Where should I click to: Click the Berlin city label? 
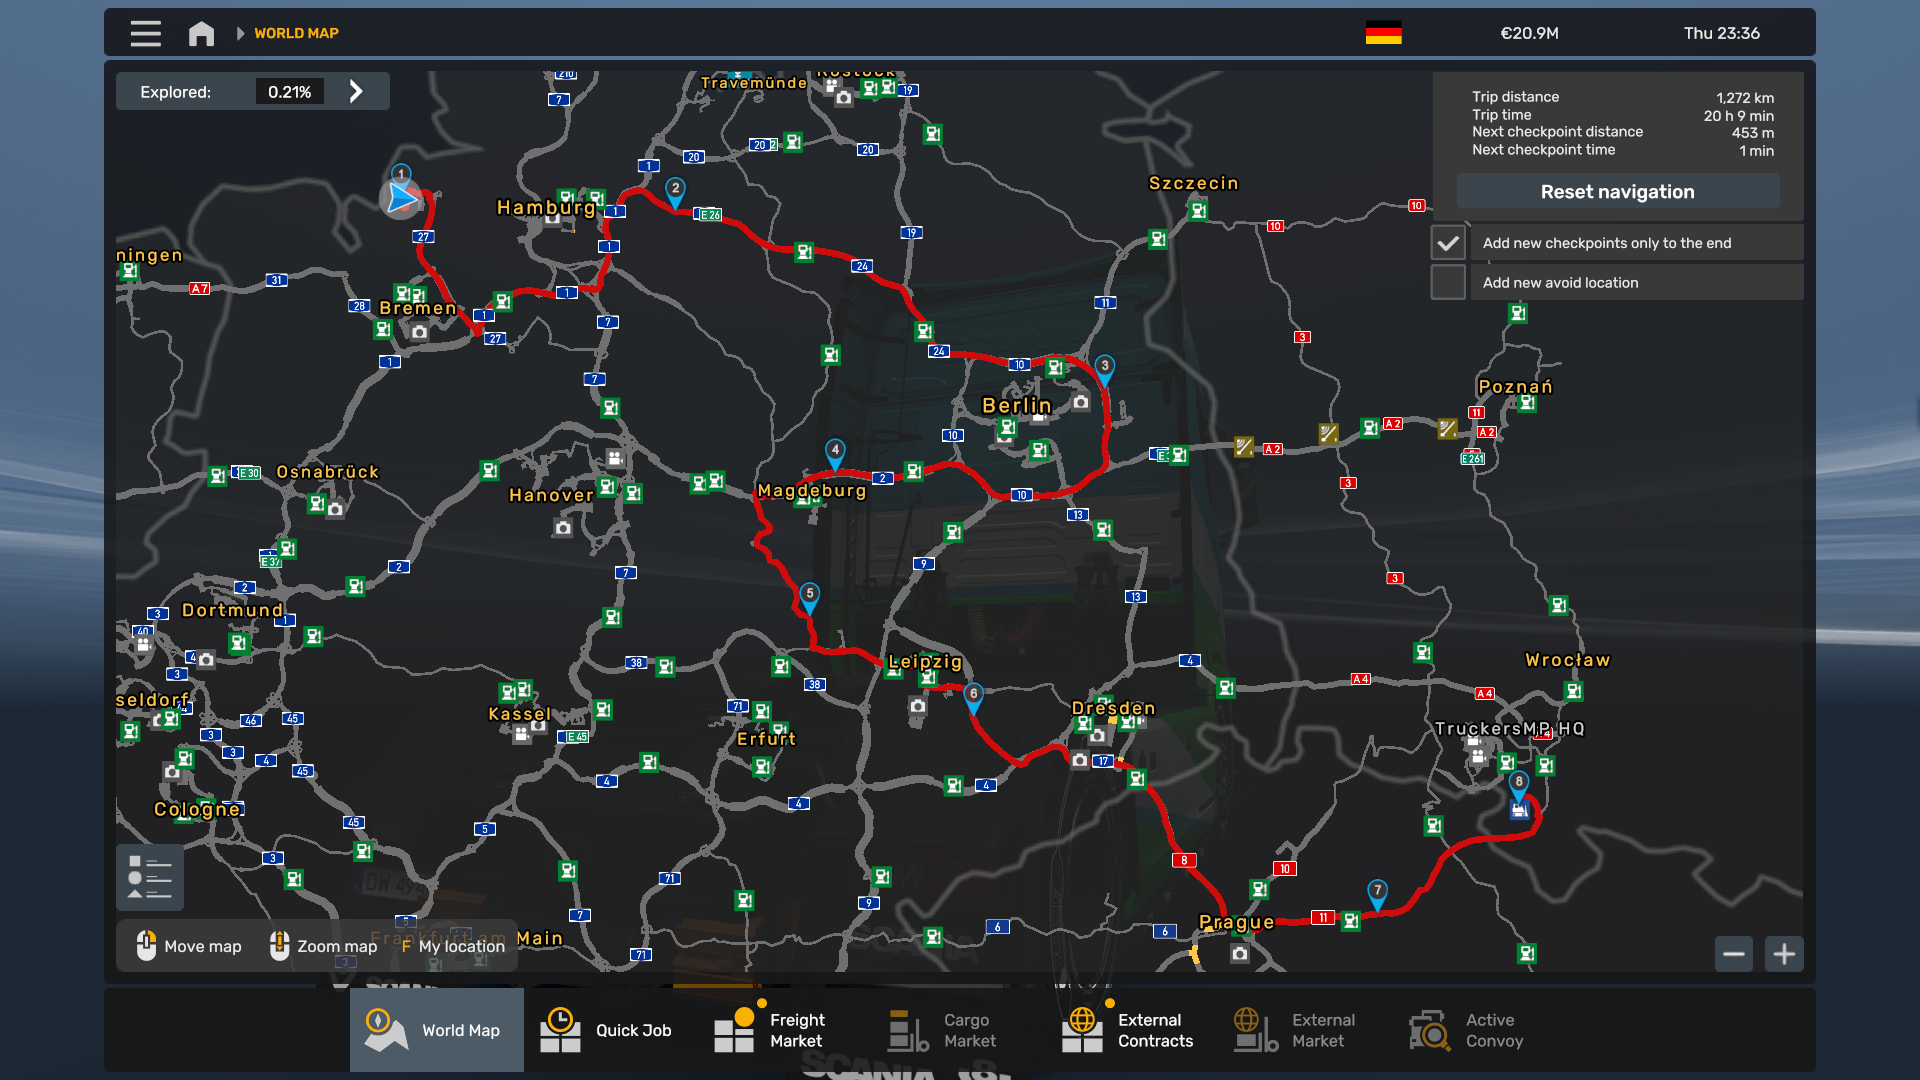tap(1016, 405)
